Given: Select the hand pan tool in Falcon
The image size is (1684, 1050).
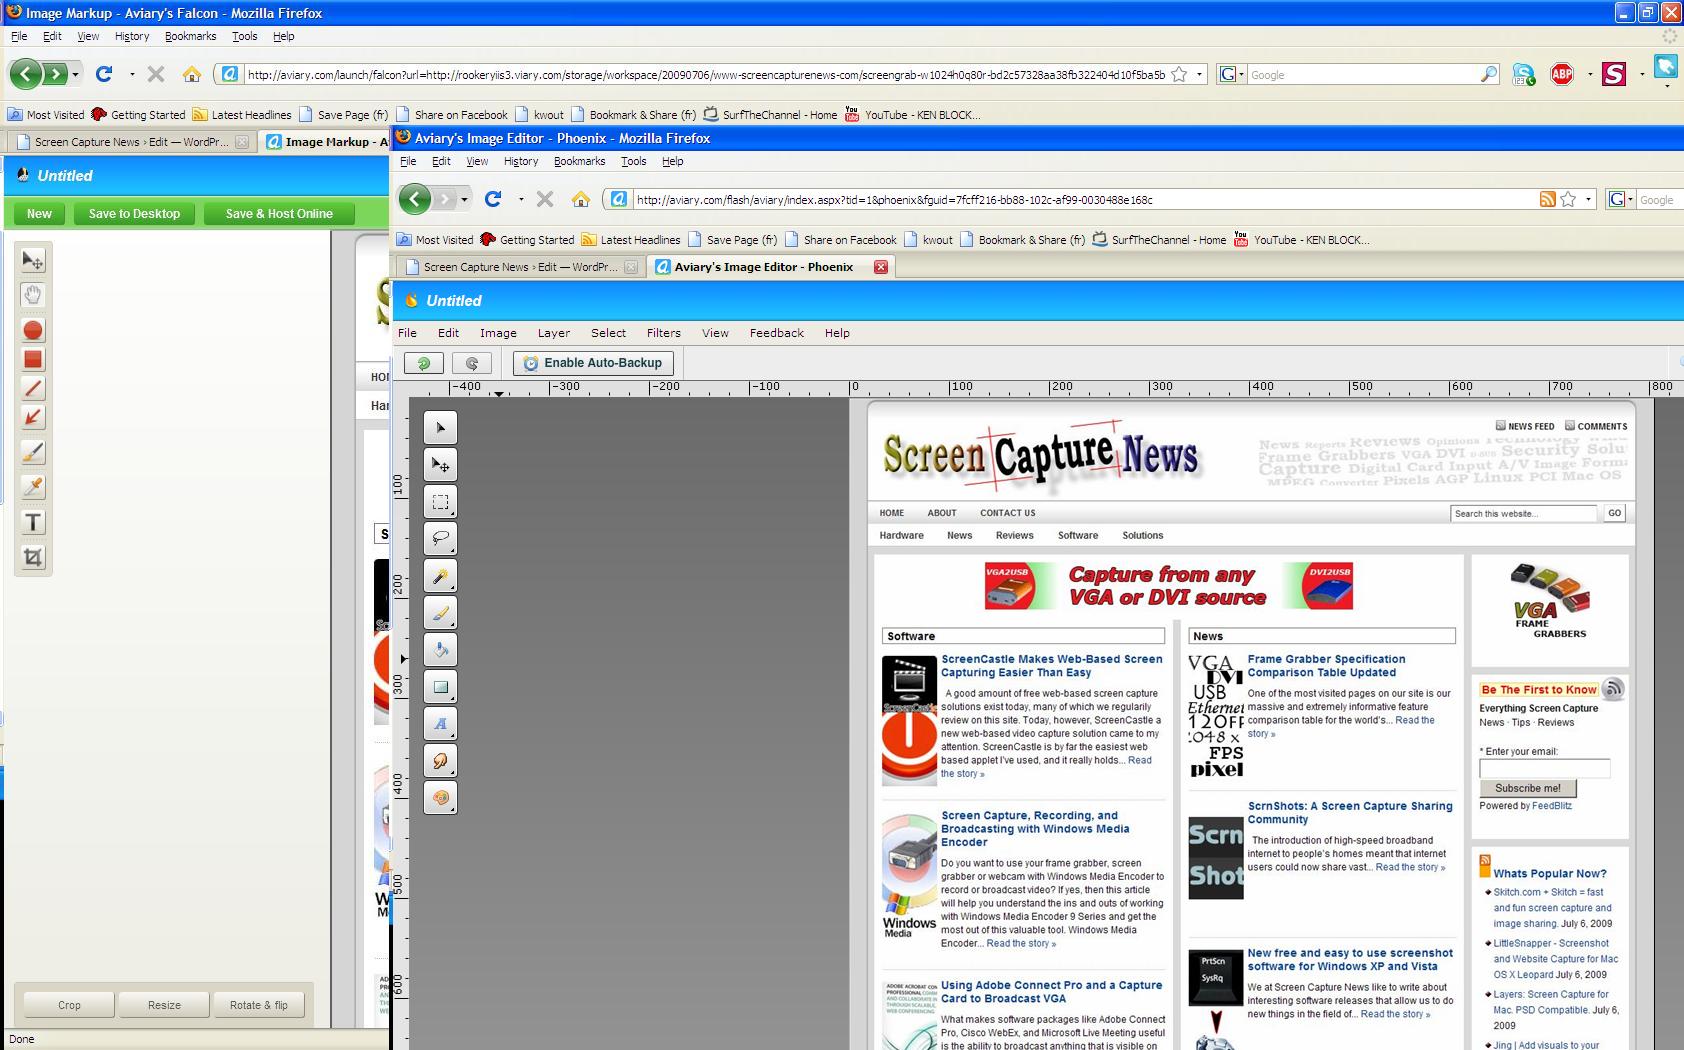Looking at the screenshot, I should point(33,295).
